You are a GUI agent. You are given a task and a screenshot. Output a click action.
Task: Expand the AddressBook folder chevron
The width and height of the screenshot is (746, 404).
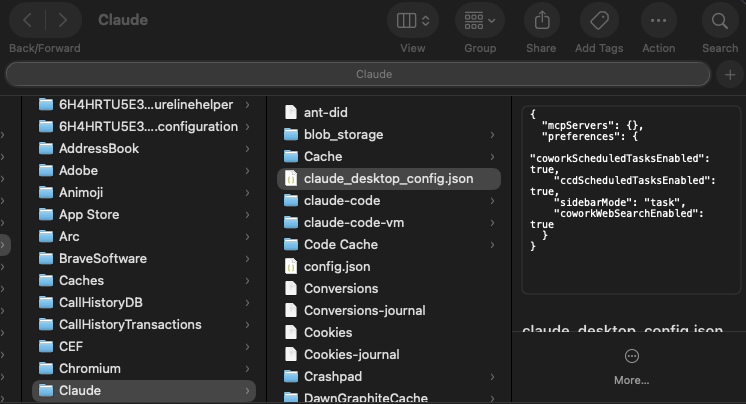(247, 148)
